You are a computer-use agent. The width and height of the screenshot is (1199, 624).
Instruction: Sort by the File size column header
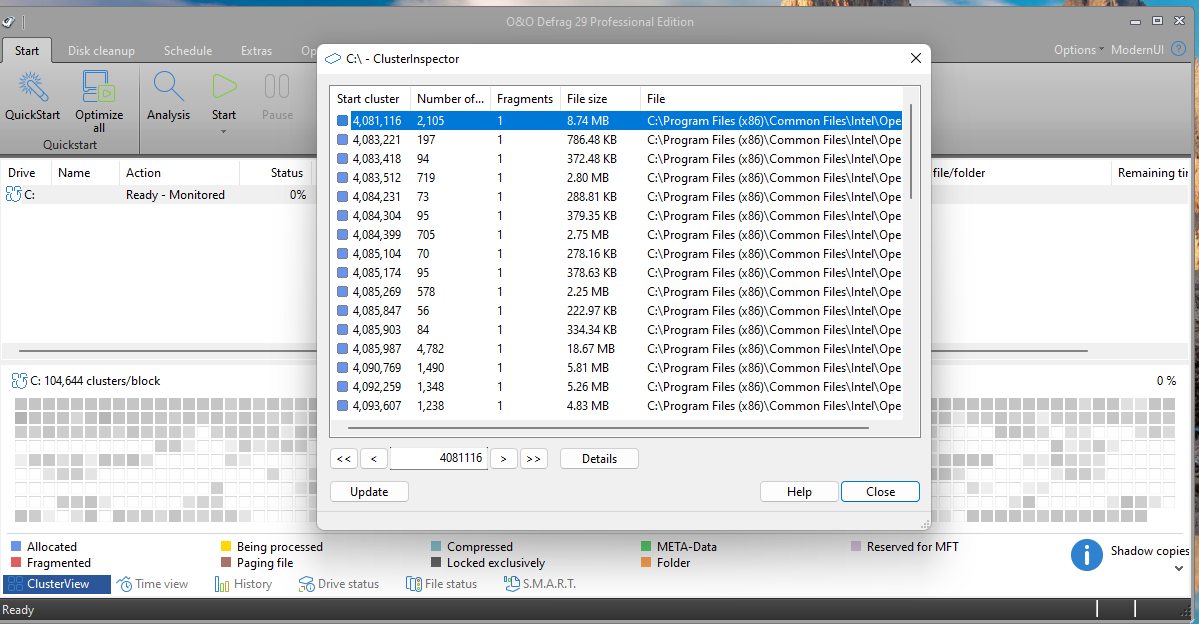600,99
